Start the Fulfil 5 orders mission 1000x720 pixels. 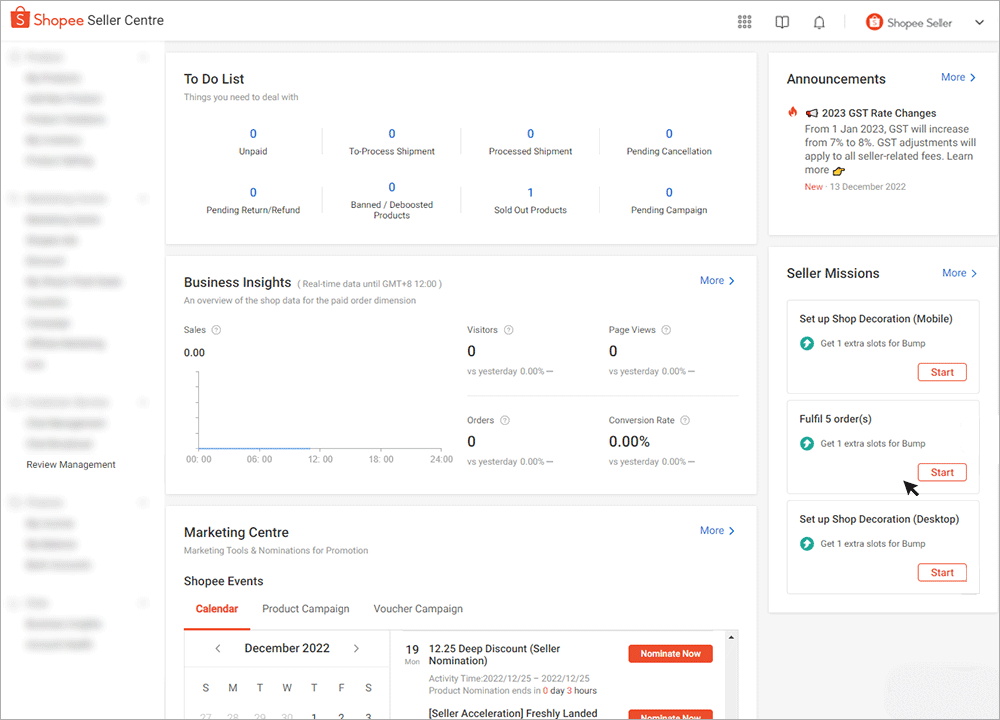941,472
